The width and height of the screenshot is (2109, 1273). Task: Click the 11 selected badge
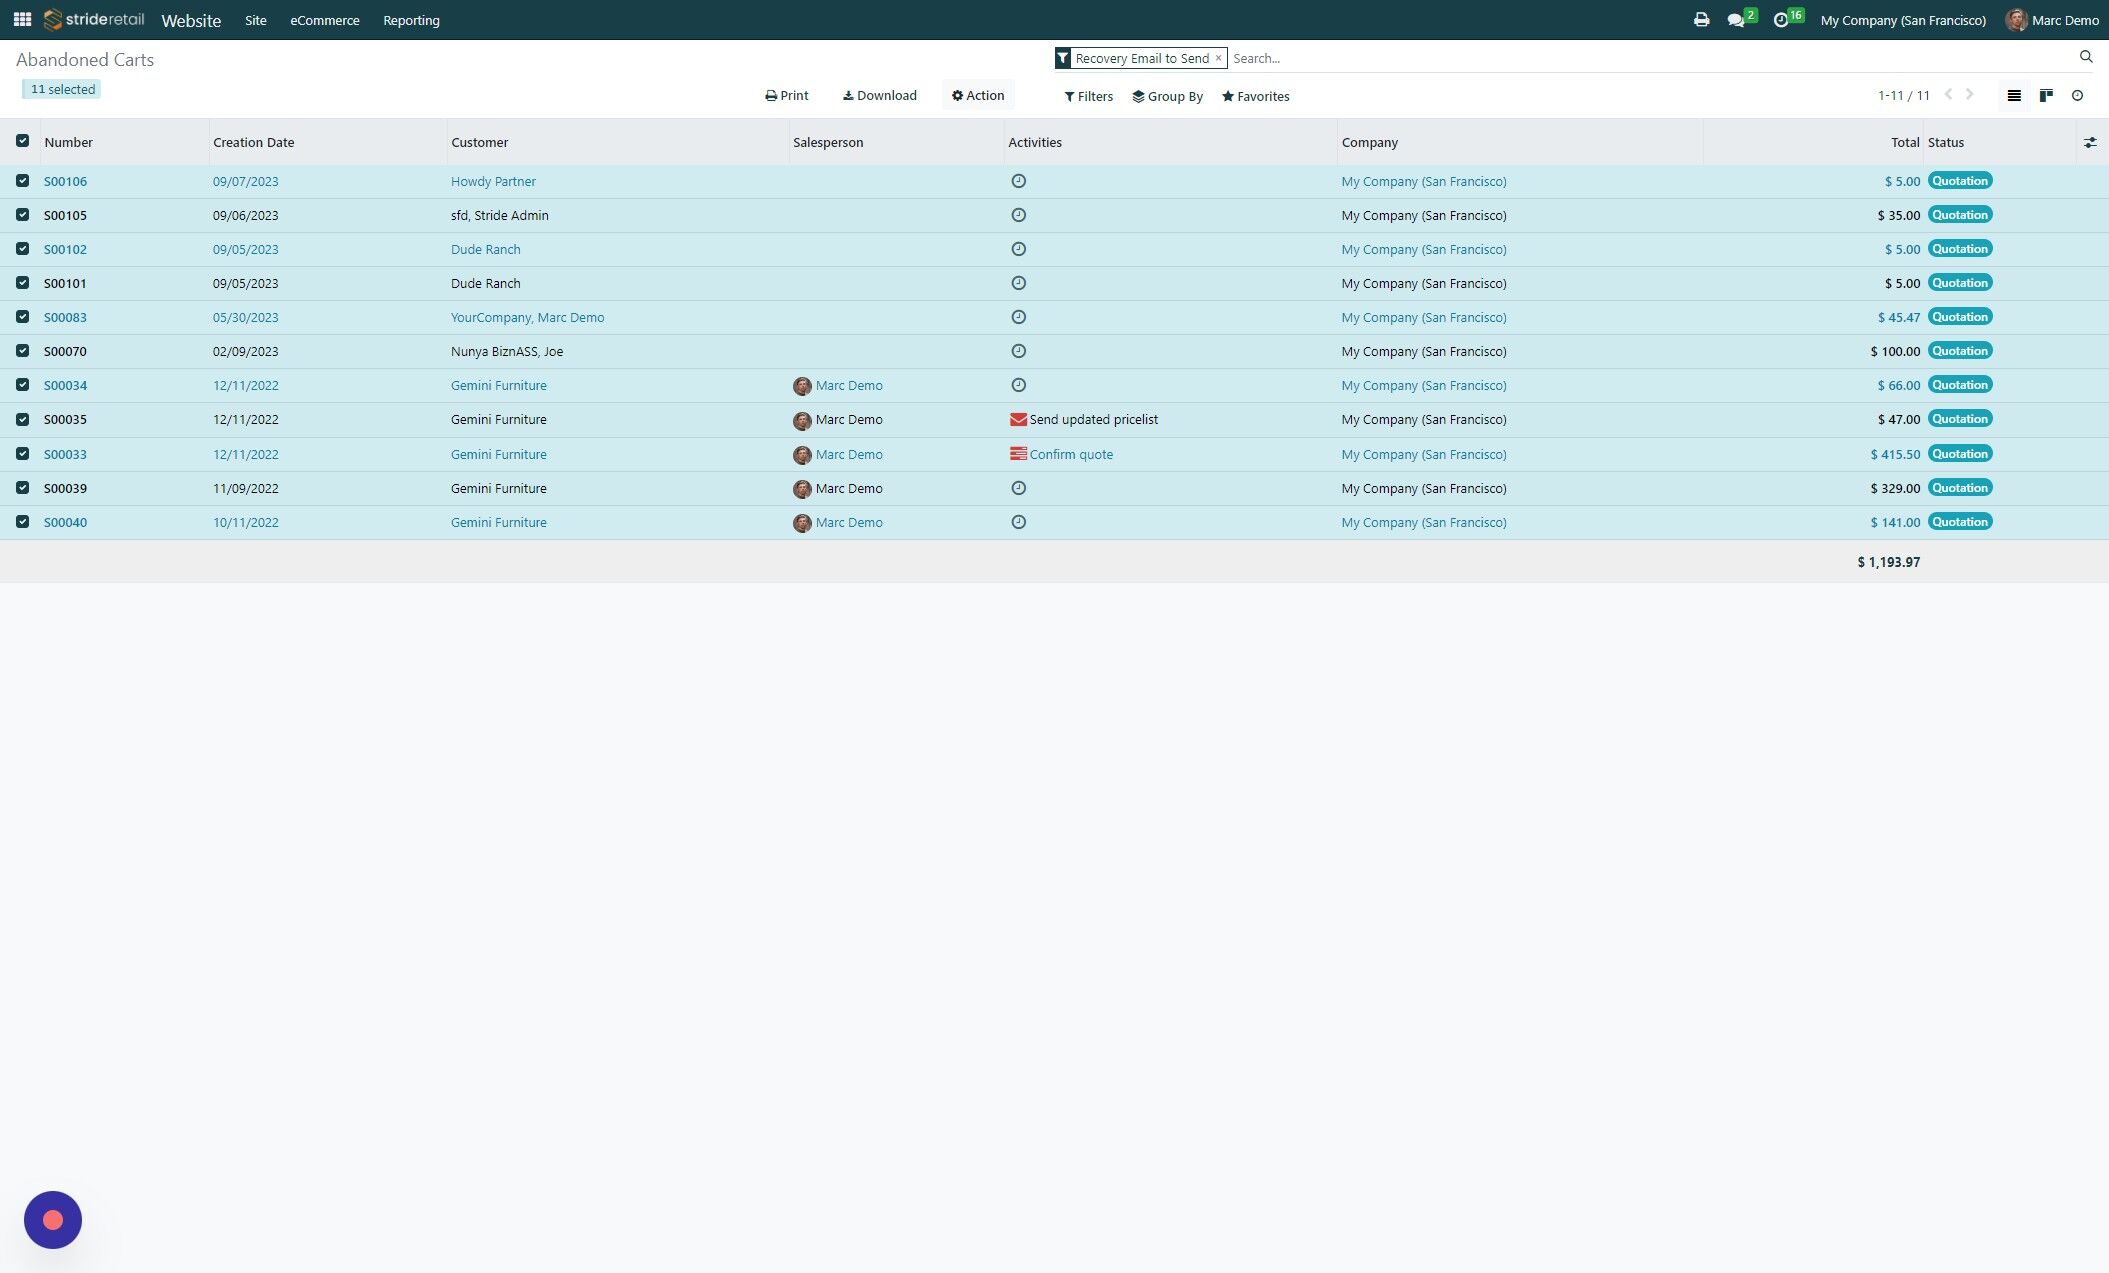click(62, 89)
